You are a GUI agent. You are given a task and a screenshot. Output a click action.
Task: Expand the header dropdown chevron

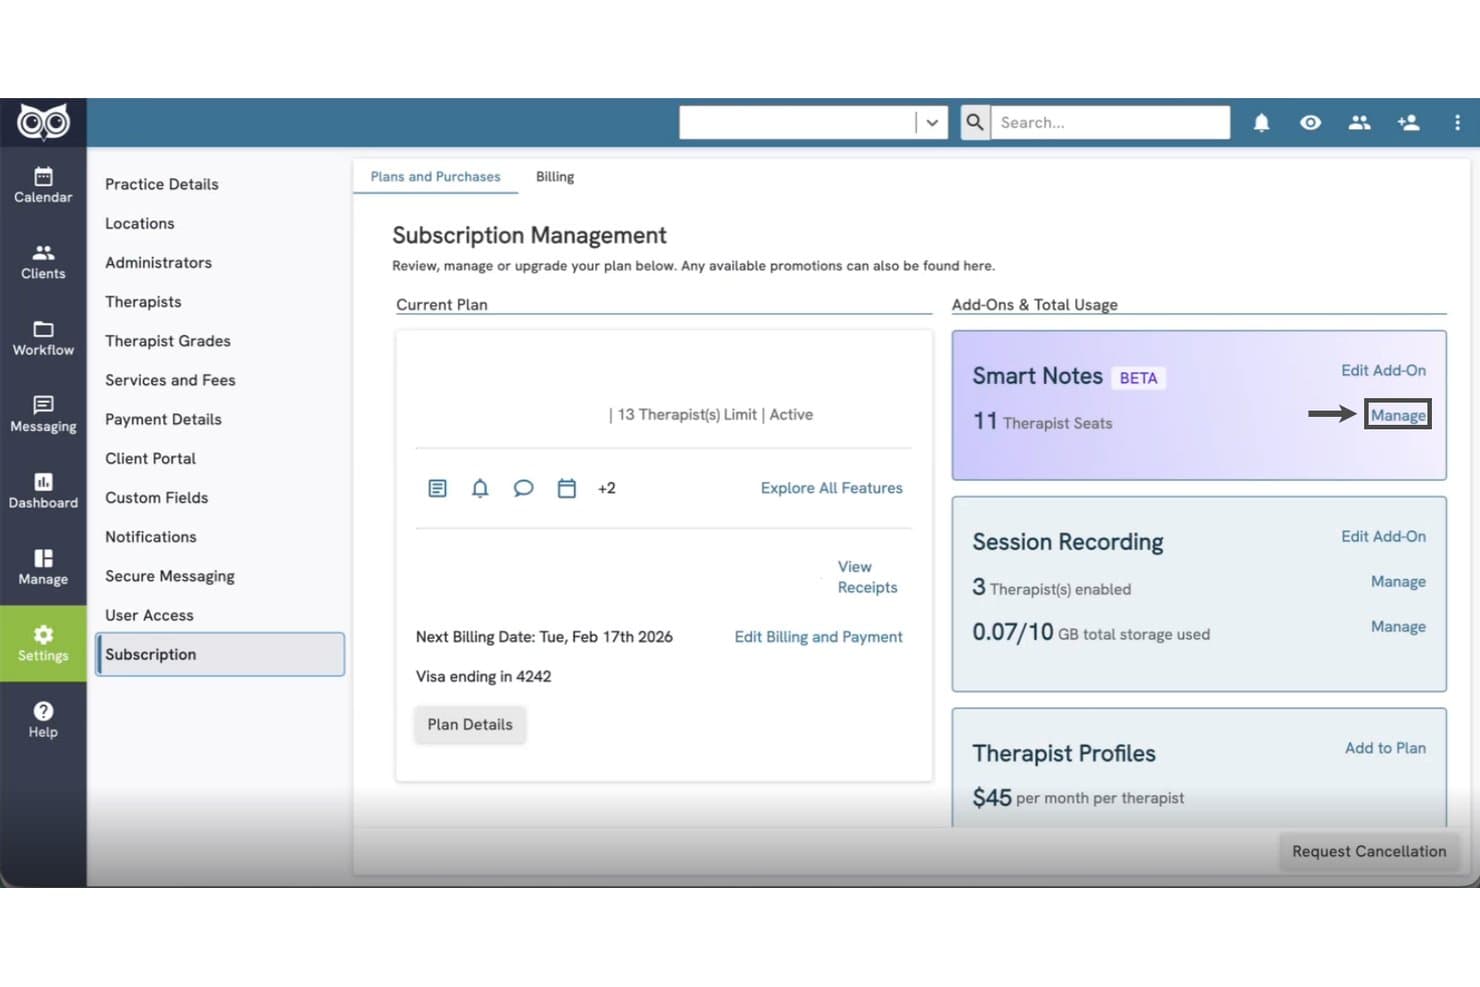coord(932,122)
